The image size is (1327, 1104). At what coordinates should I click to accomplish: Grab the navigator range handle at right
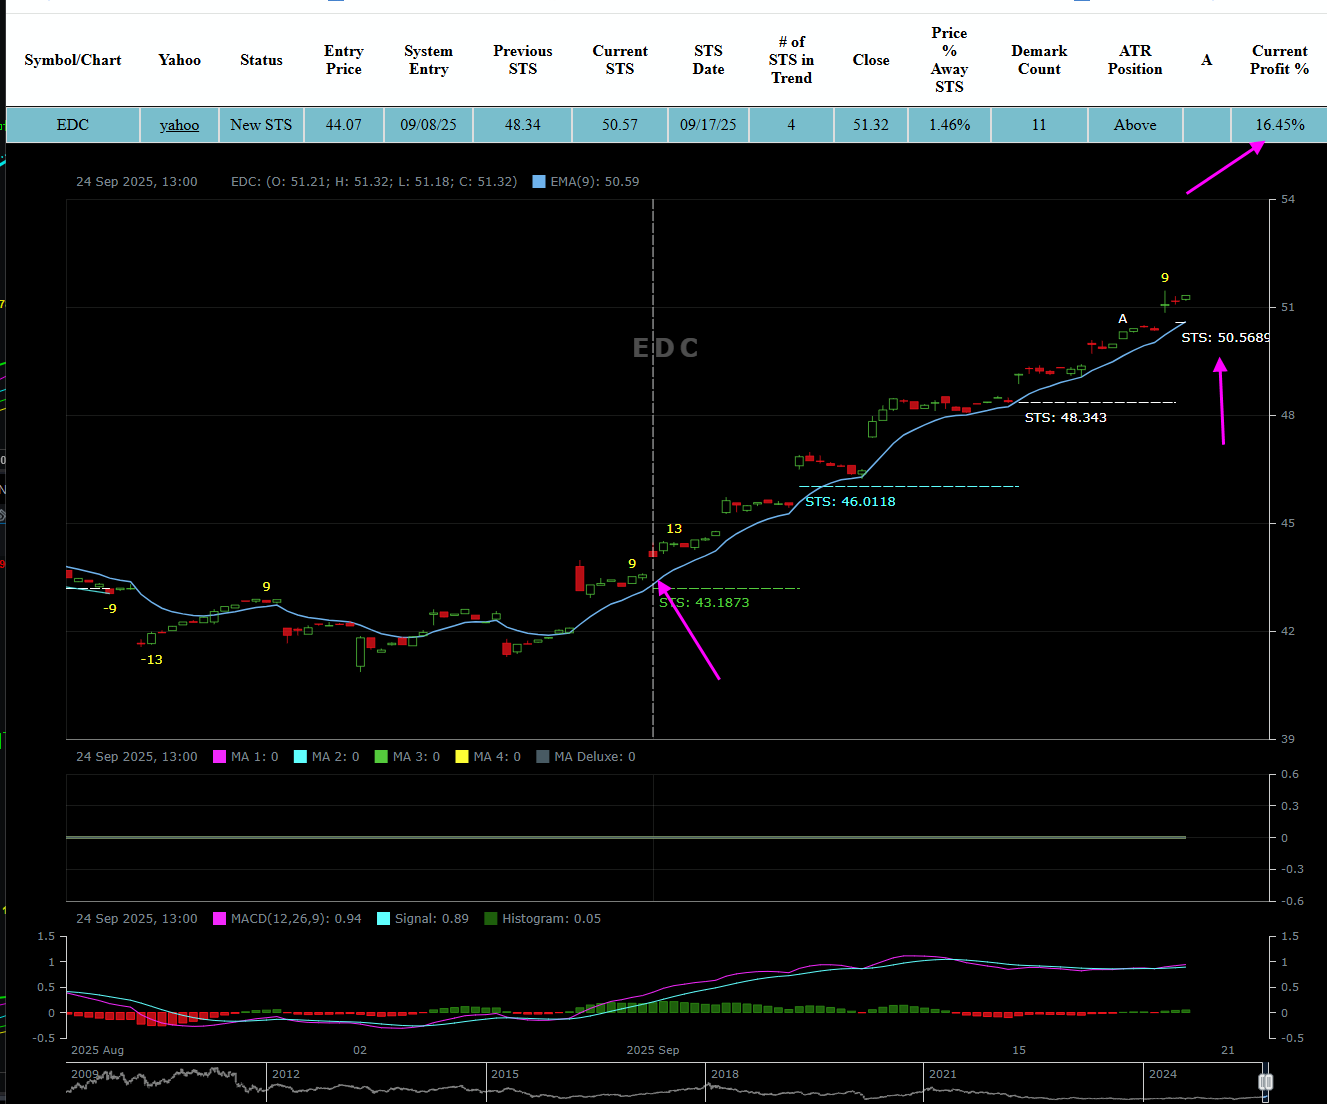(x=1265, y=1082)
